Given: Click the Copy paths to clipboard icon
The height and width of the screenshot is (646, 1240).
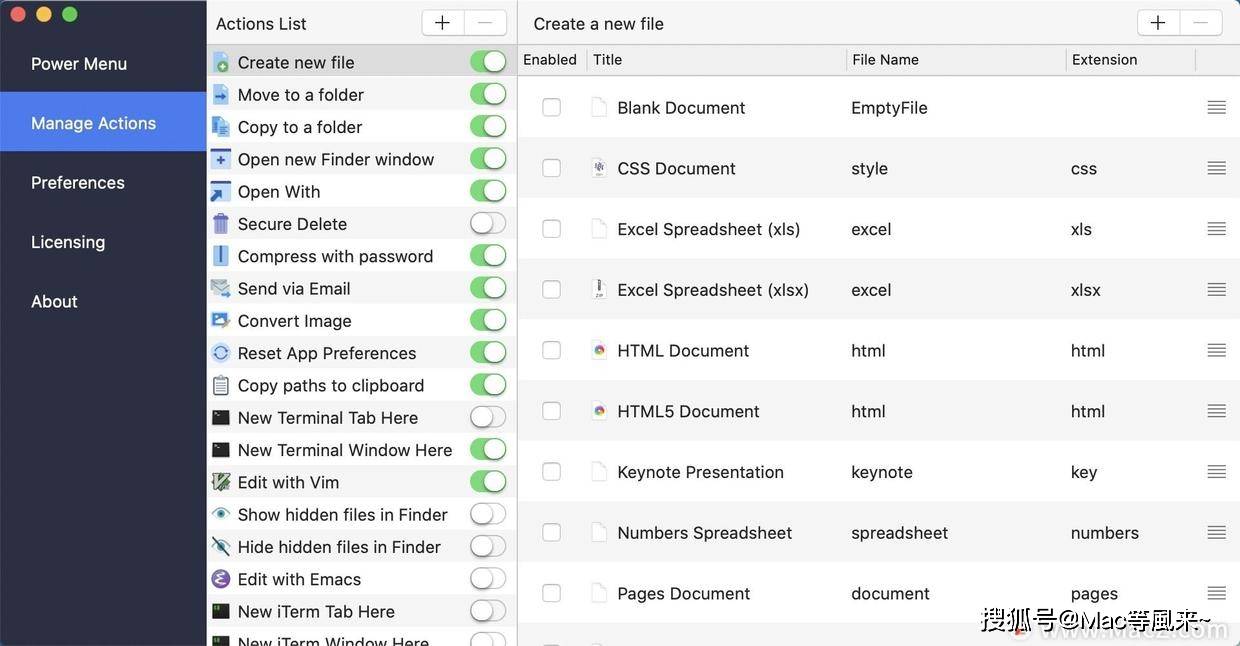Looking at the screenshot, I should [221, 385].
